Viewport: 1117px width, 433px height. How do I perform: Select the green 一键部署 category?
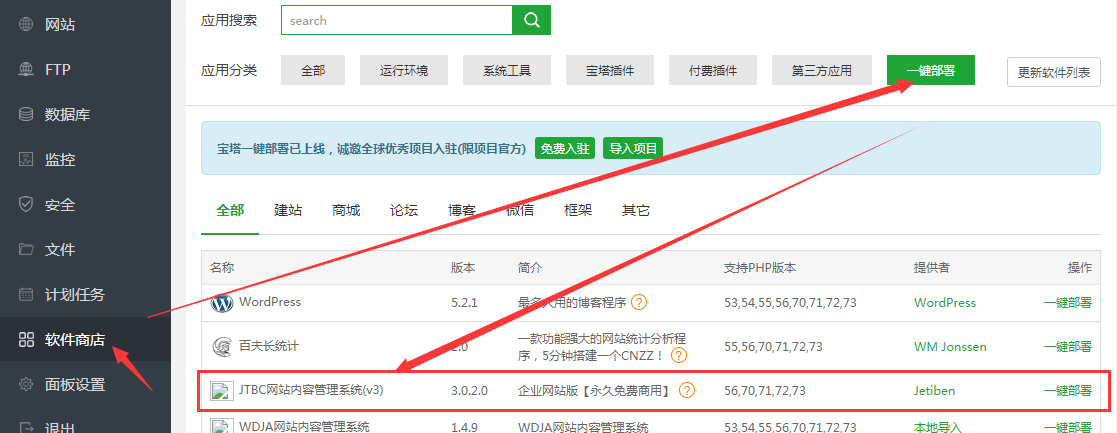click(931, 71)
